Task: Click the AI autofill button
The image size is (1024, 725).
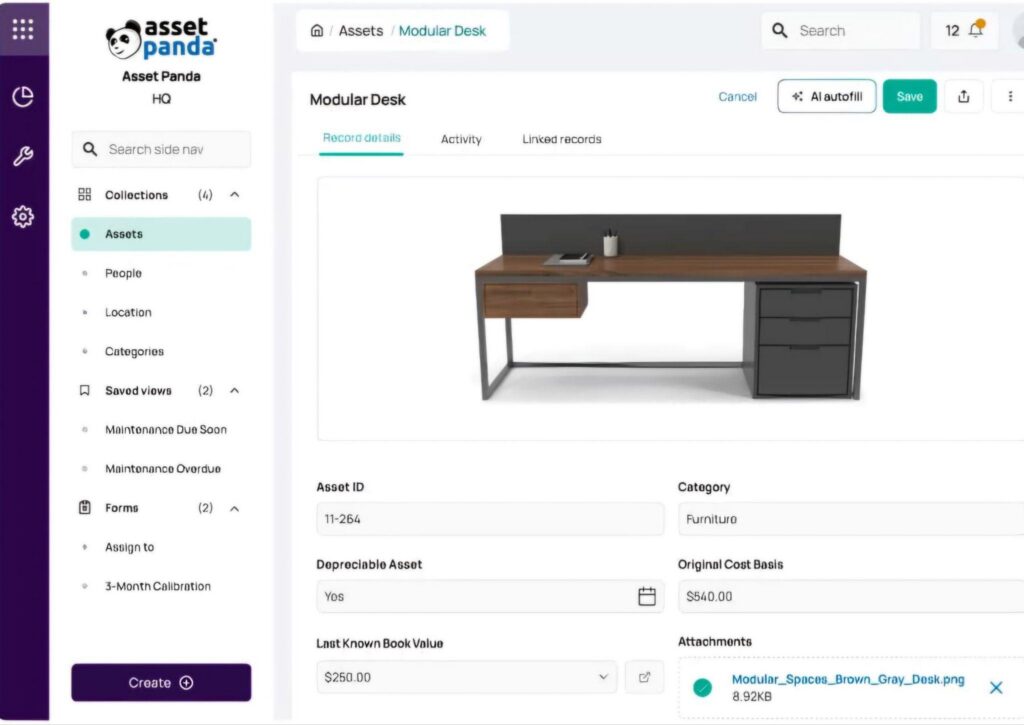Action: point(827,97)
